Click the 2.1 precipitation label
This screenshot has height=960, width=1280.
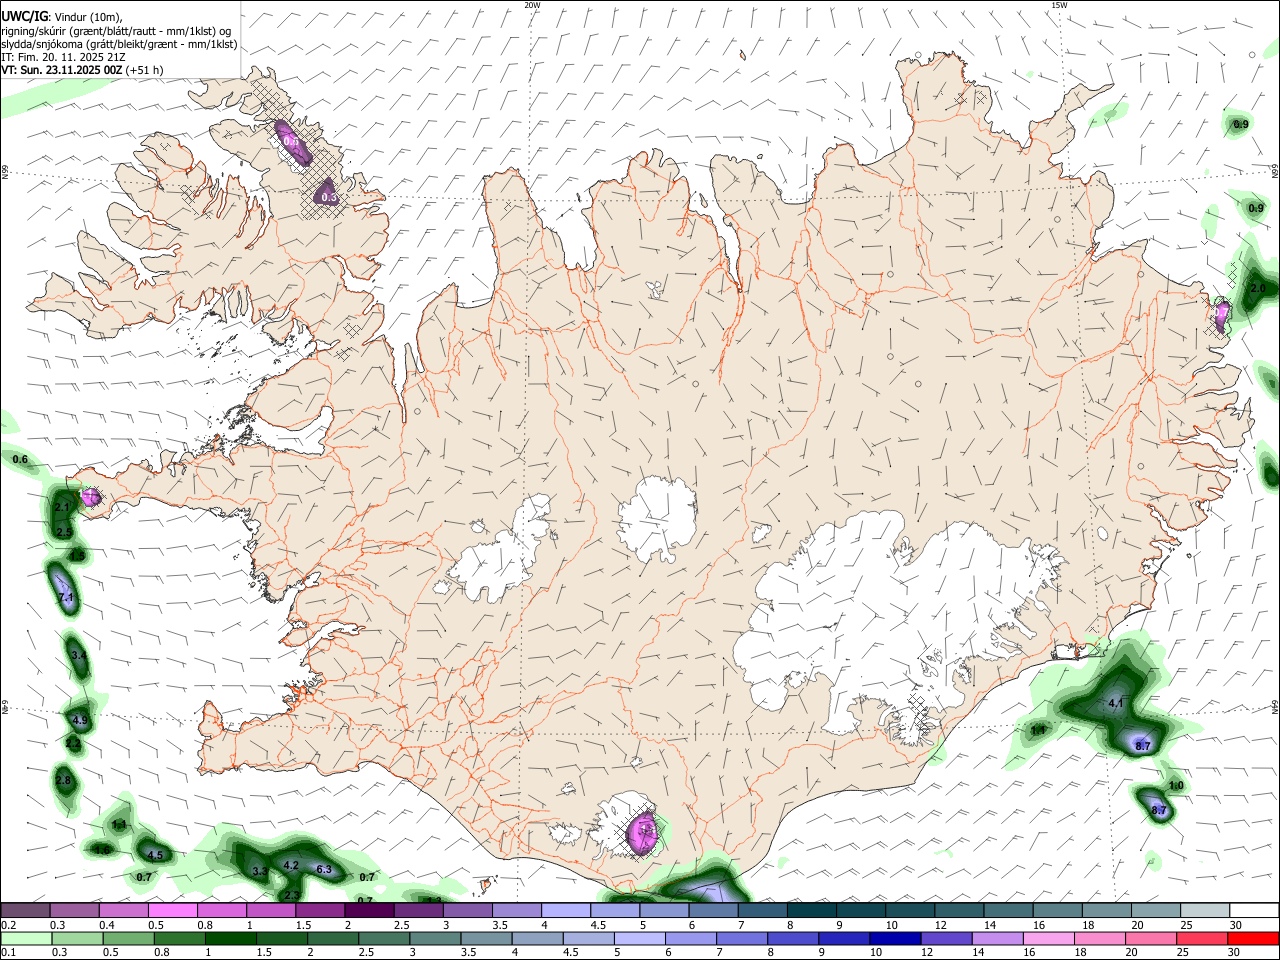(x=63, y=508)
